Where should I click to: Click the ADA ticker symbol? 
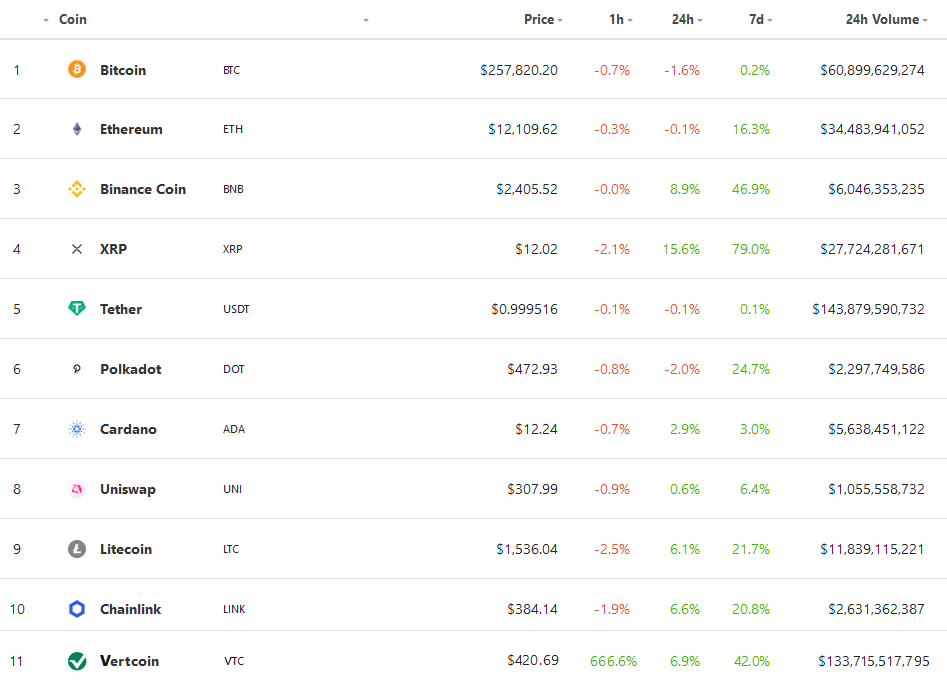[234, 429]
